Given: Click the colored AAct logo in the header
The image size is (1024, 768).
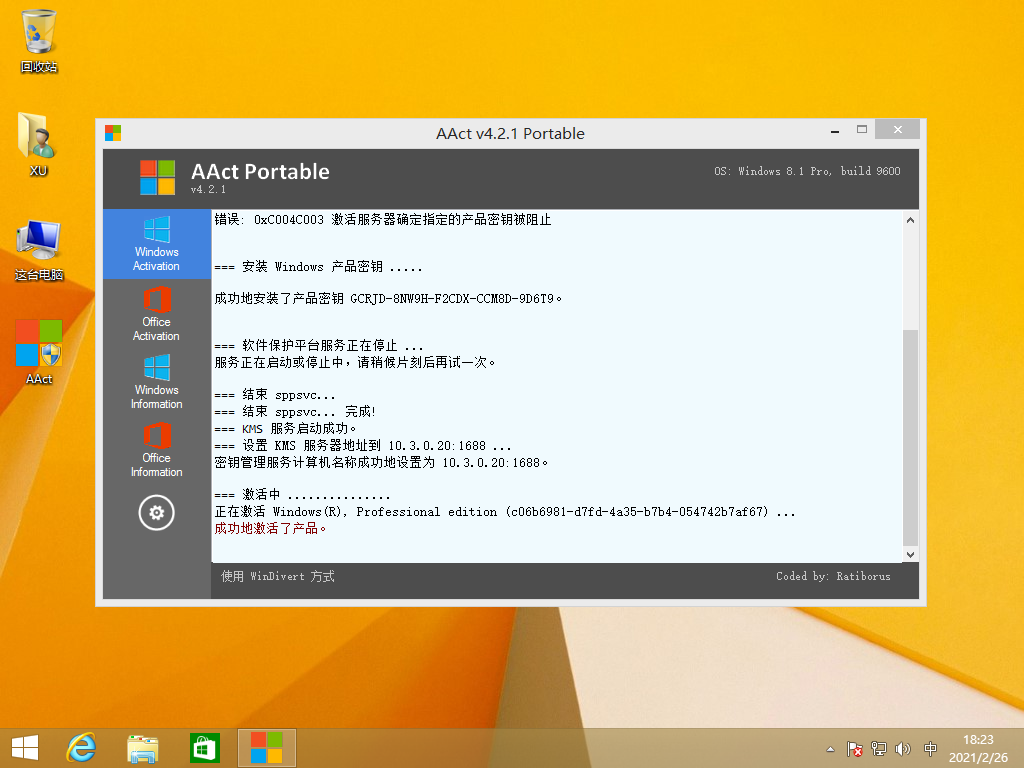Looking at the screenshot, I should [160, 178].
